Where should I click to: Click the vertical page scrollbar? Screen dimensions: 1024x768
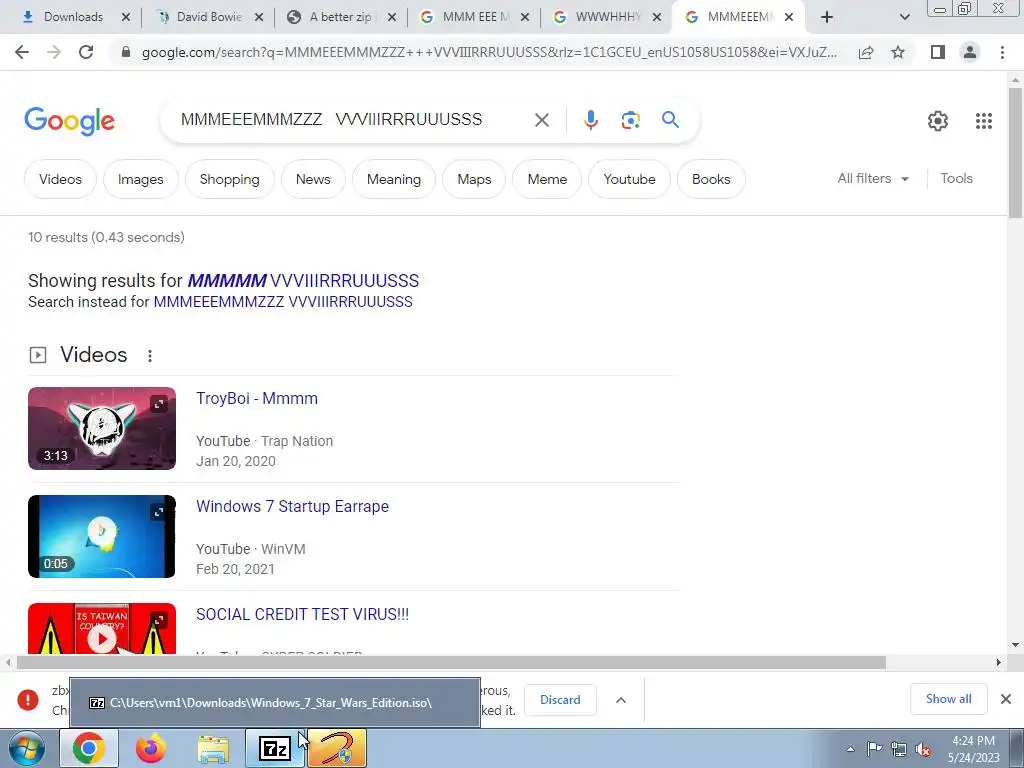coord(1015,153)
